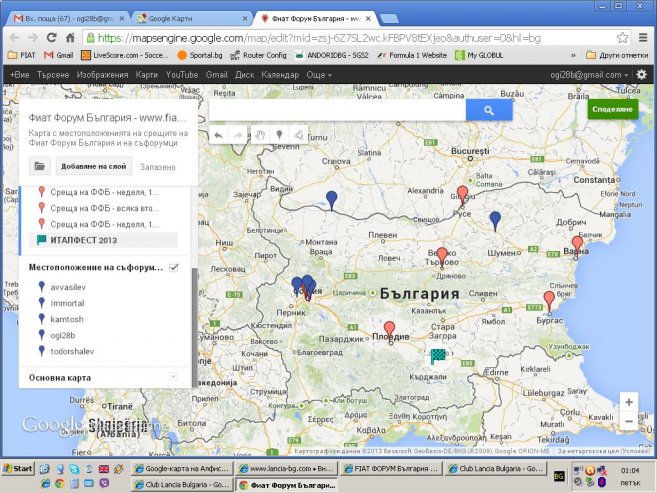Image resolution: width=657 pixels, height=493 pixels.
Task: Open the folder icon in map panel
Action: coord(39,167)
